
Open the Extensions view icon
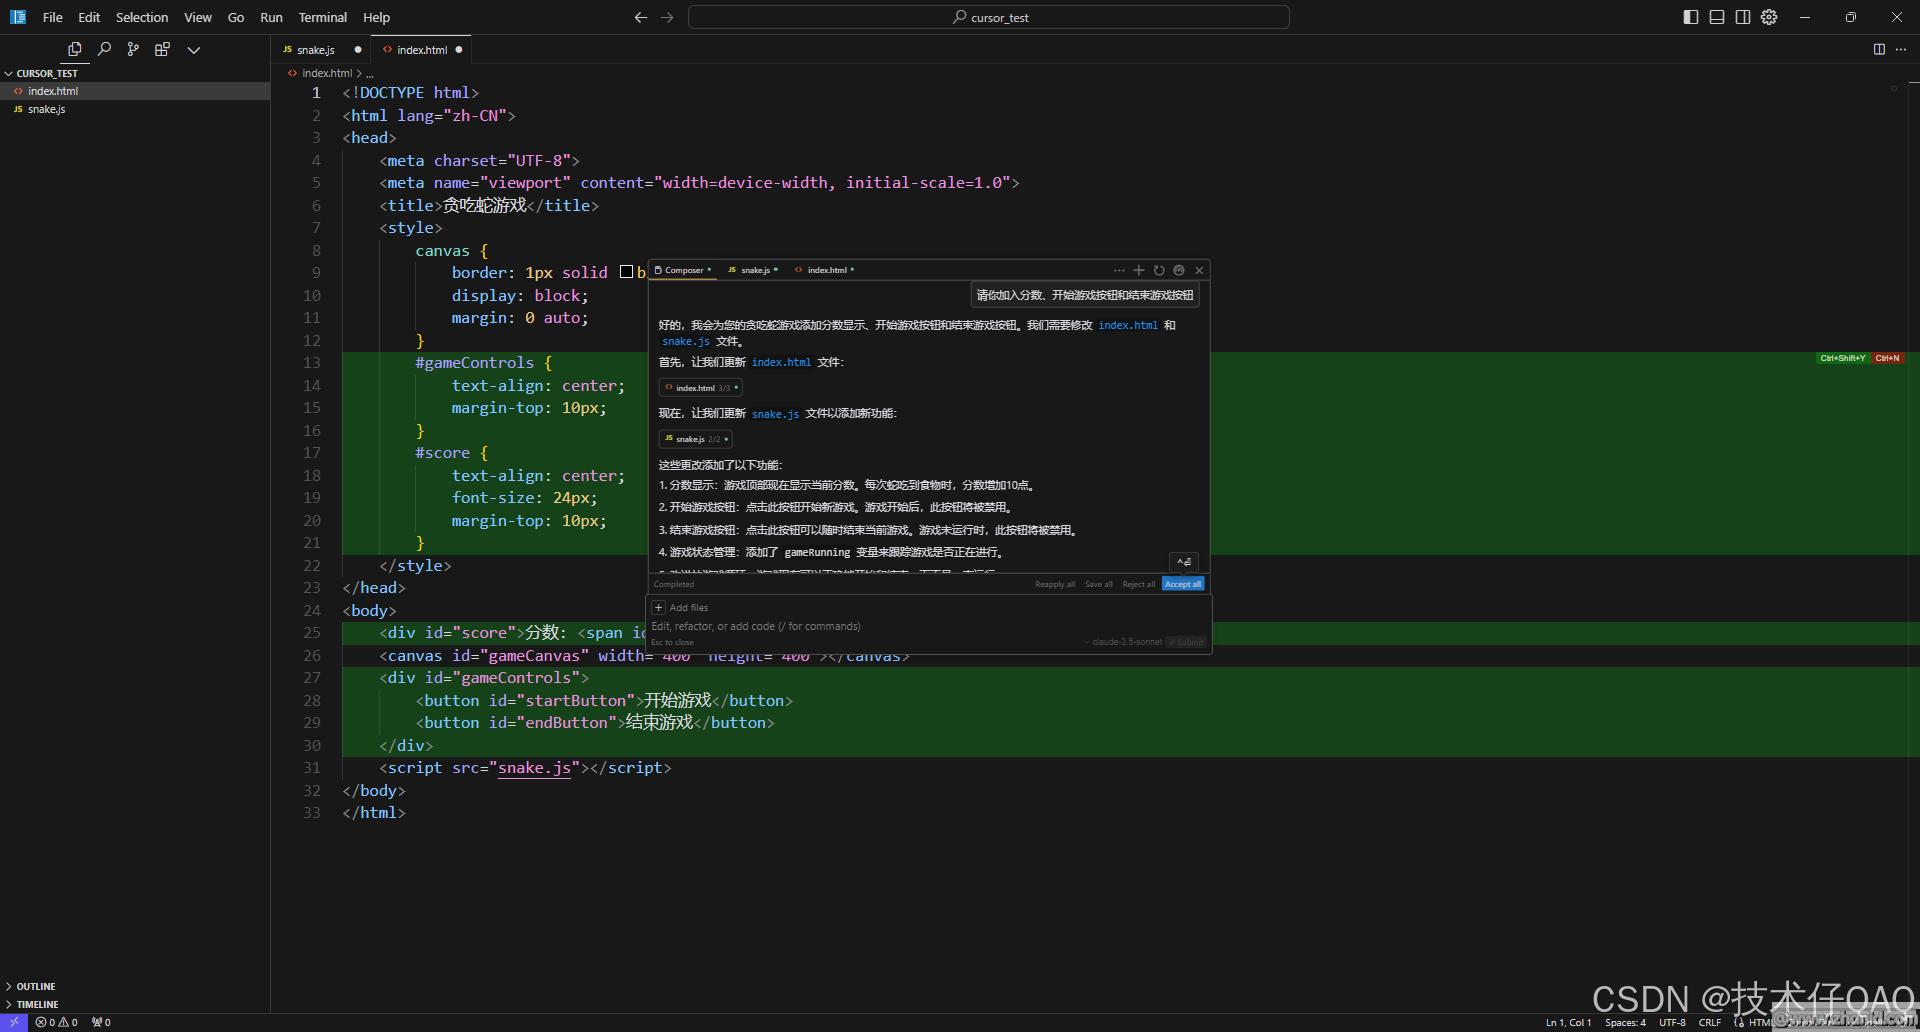pyautogui.click(x=162, y=49)
